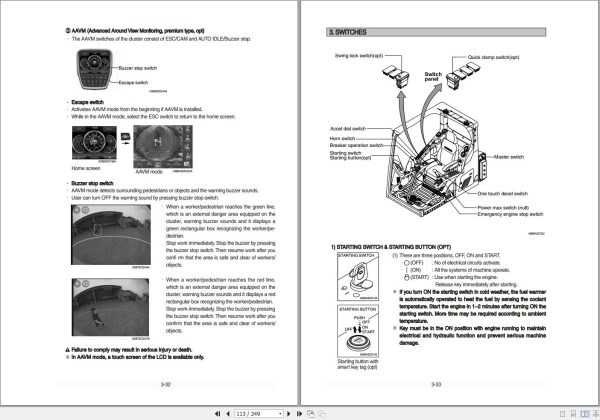Click the greyed next view icon
This screenshot has height=420, width=600.
click(x=322, y=413)
